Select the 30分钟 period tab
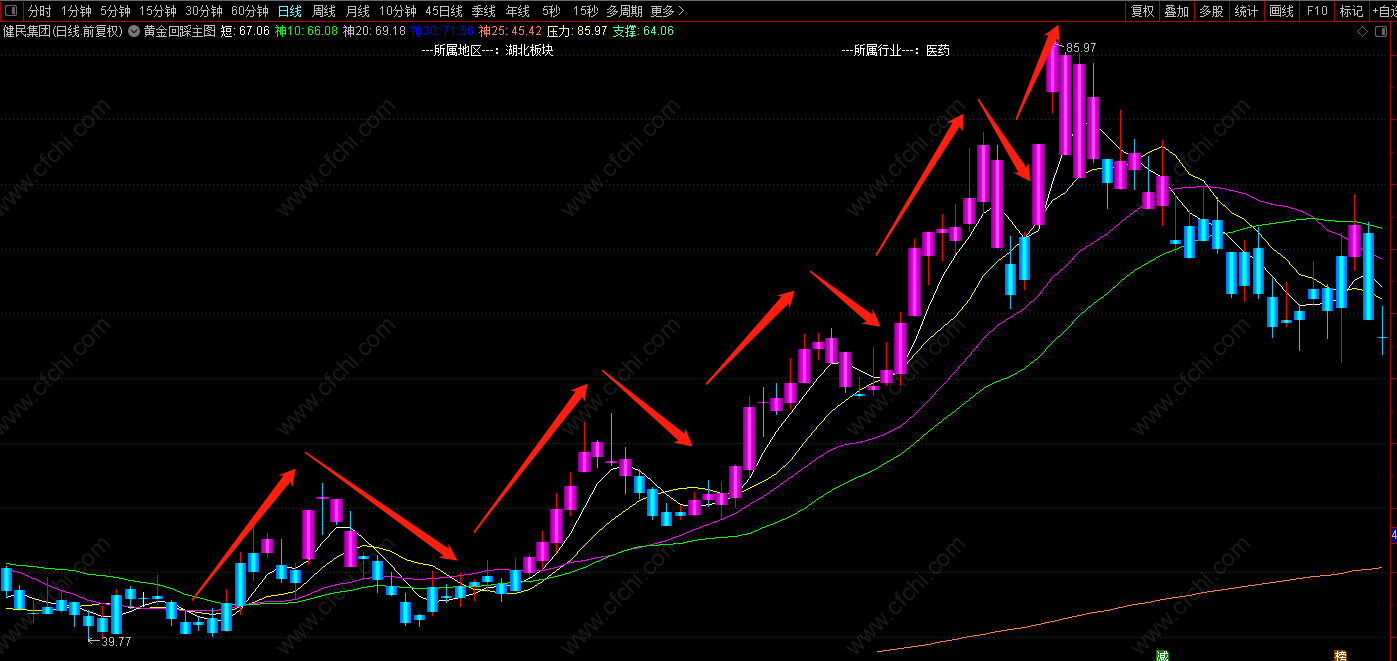The image size is (1397, 661). (204, 11)
